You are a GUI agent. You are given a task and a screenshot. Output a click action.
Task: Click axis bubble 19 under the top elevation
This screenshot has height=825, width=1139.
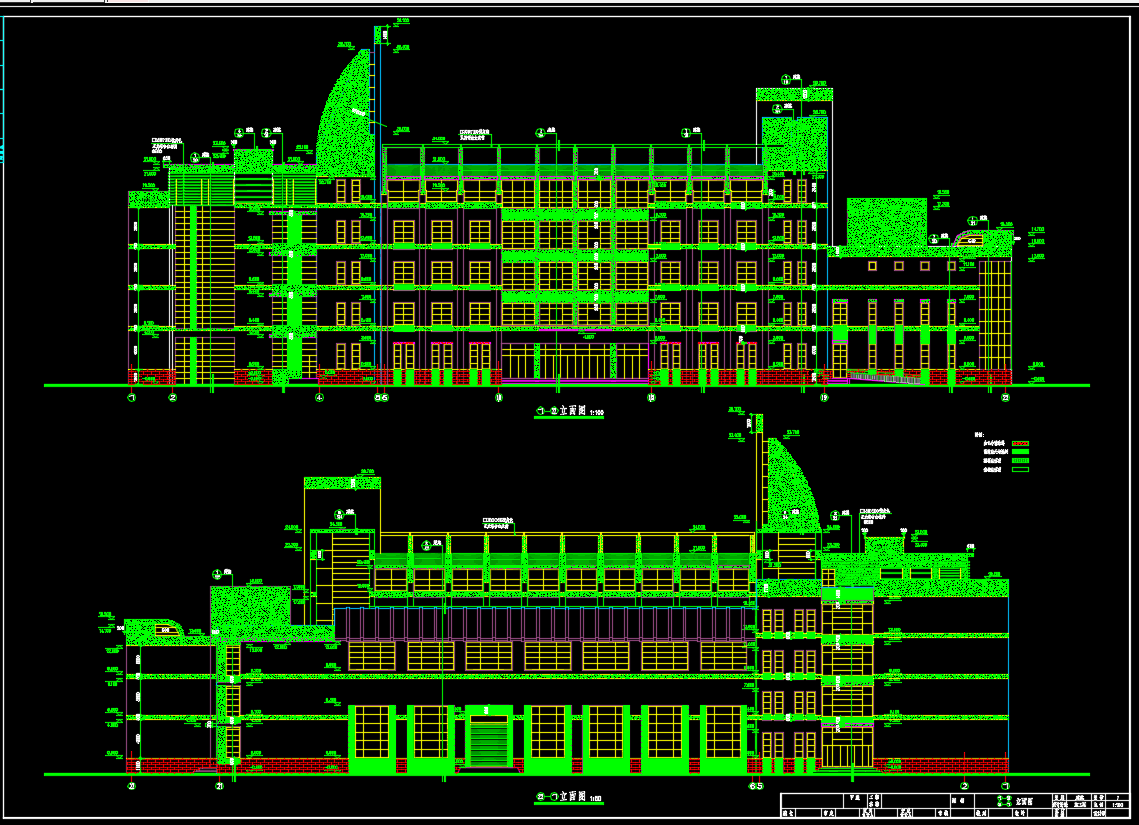[825, 398]
